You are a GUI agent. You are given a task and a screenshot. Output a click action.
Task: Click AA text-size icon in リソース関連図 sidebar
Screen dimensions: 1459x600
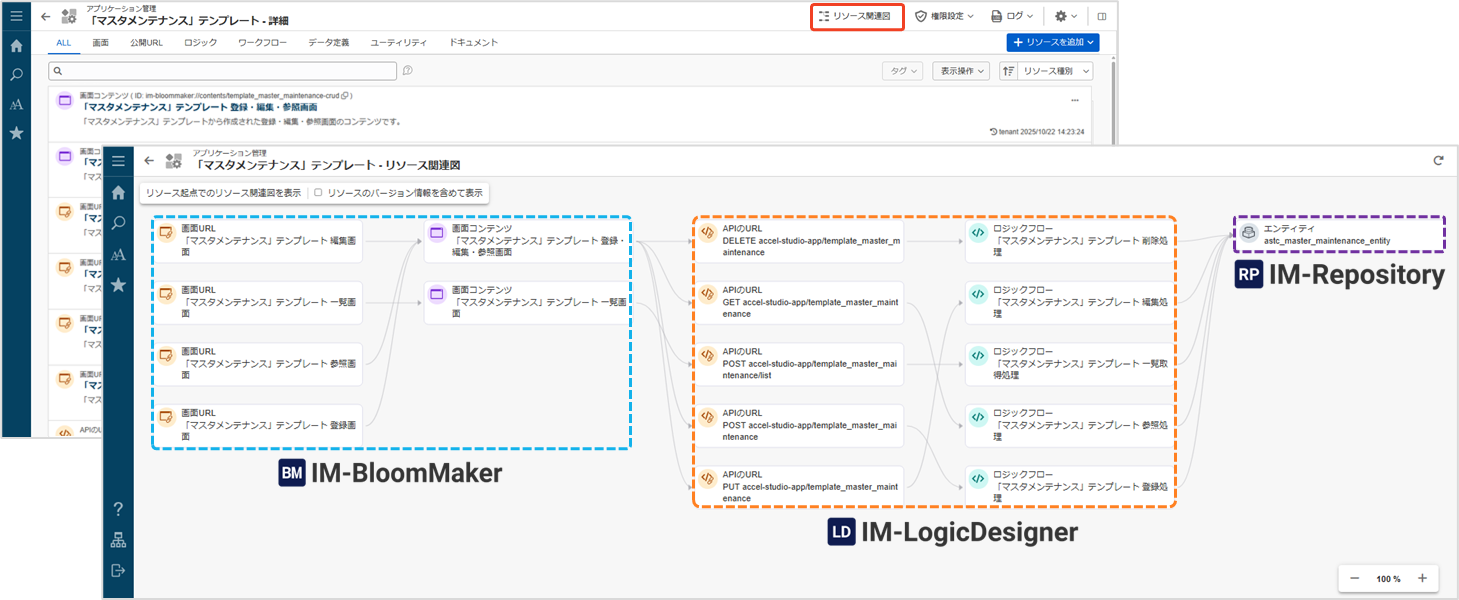pyautogui.click(x=118, y=254)
